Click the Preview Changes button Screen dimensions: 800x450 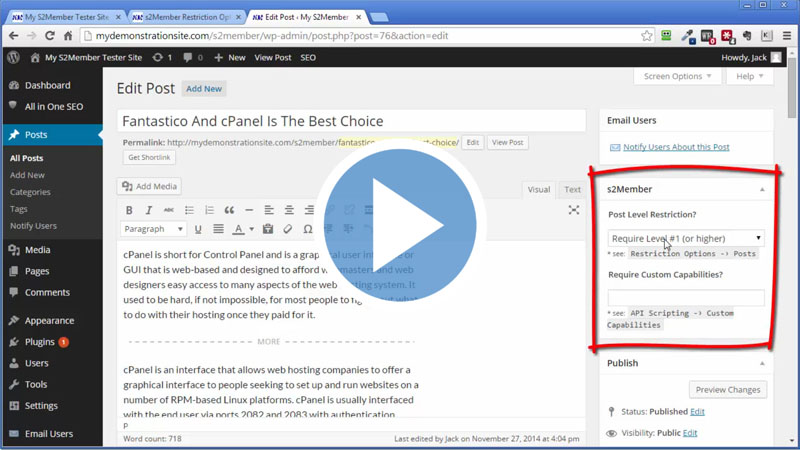coord(727,390)
